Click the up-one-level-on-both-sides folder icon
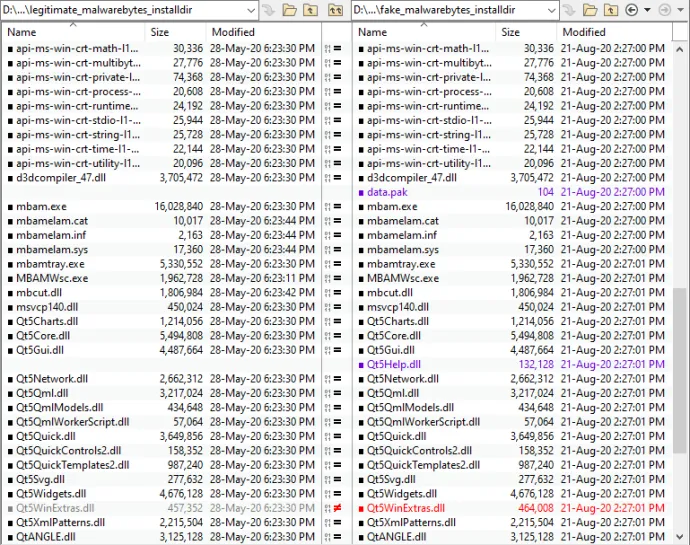The height and width of the screenshot is (545, 690). pos(335,10)
